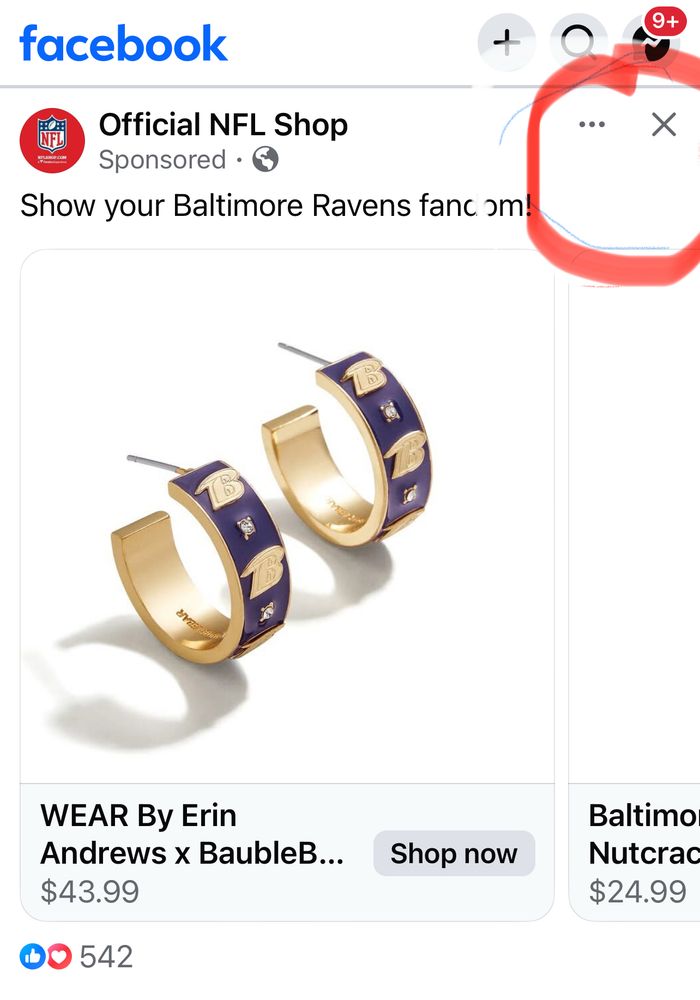This screenshot has width=700, height=1000.
Task: Tap the $43.99 price
Action: click(90, 891)
